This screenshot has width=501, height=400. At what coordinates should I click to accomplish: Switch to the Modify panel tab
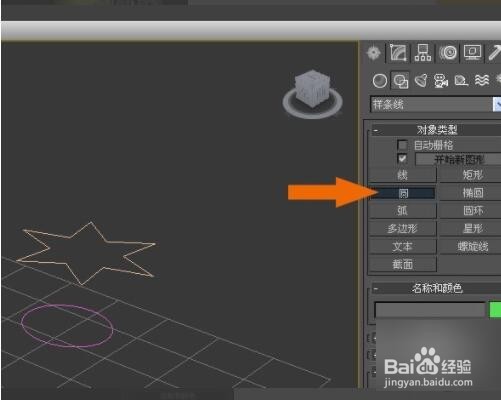tap(398, 53)
